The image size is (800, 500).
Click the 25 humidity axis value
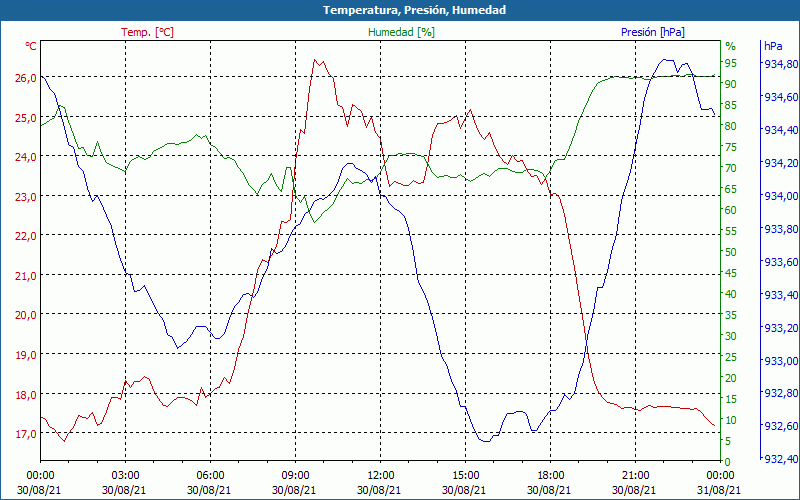coord(731,357)
